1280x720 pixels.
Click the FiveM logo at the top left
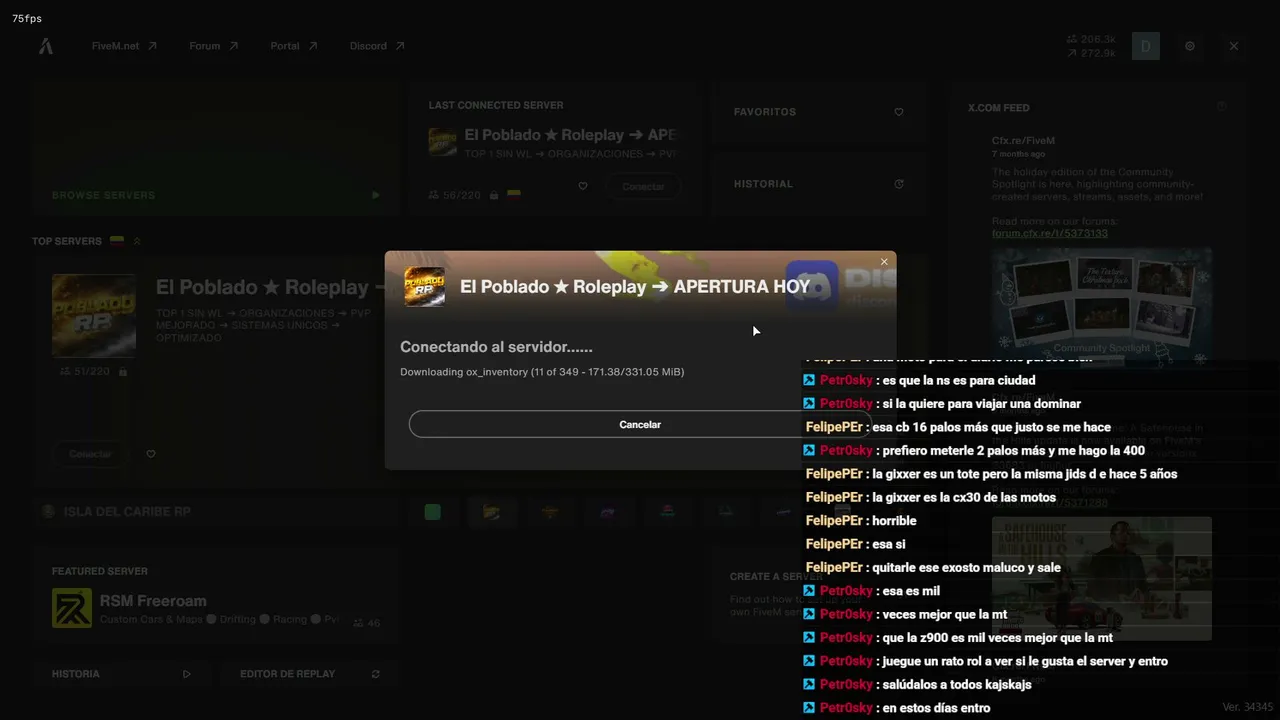pyautogui.click(x=46, y=46)
